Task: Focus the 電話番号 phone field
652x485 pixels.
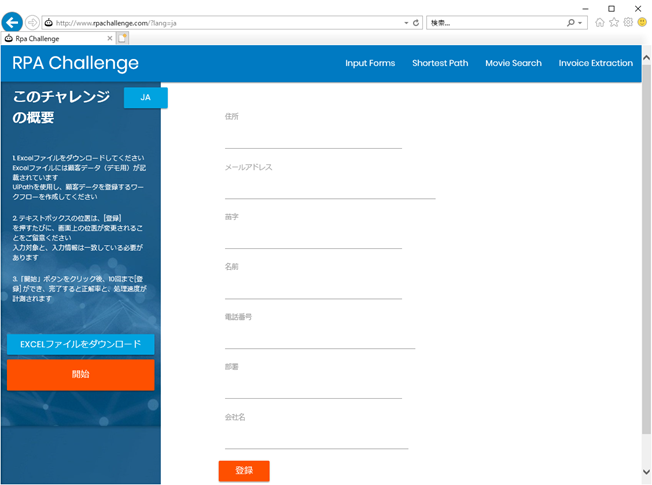Action: [x=320, y=339]
